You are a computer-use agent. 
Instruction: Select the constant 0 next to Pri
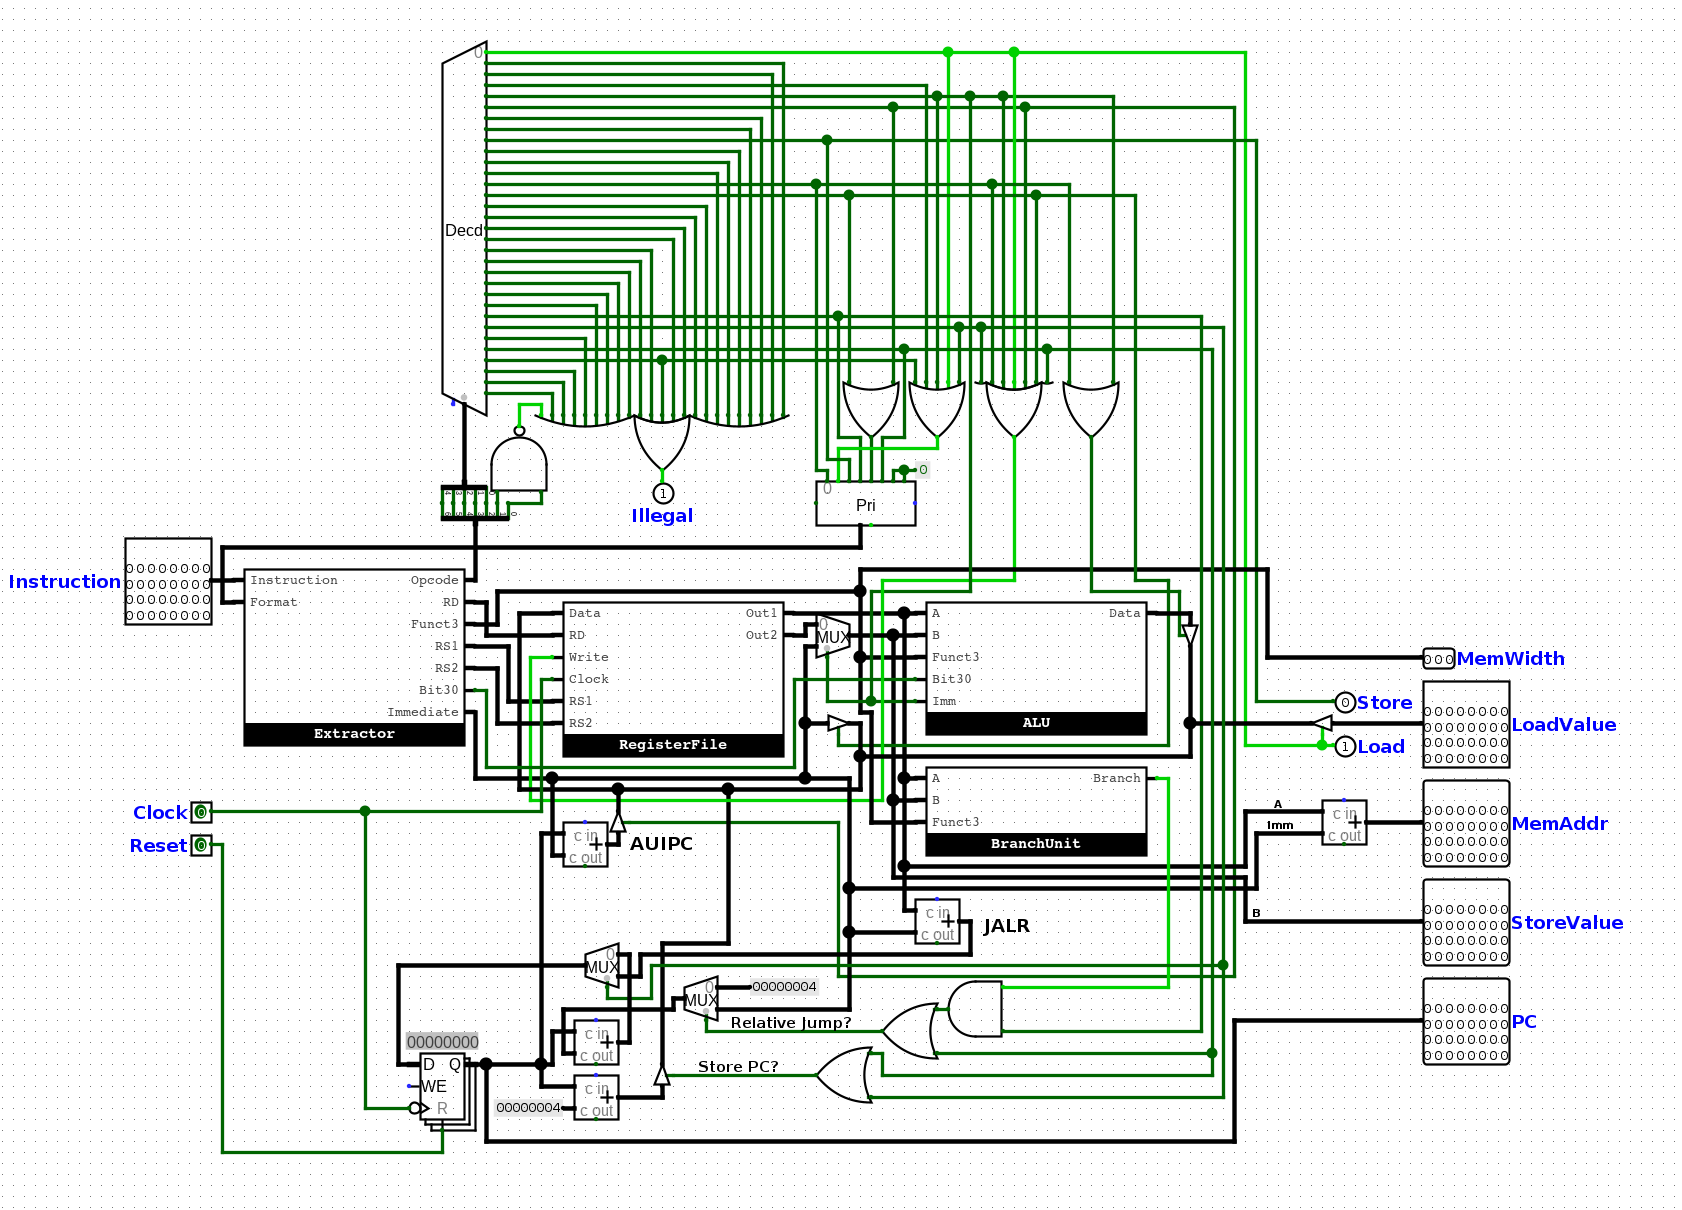(x=922, y=470)
